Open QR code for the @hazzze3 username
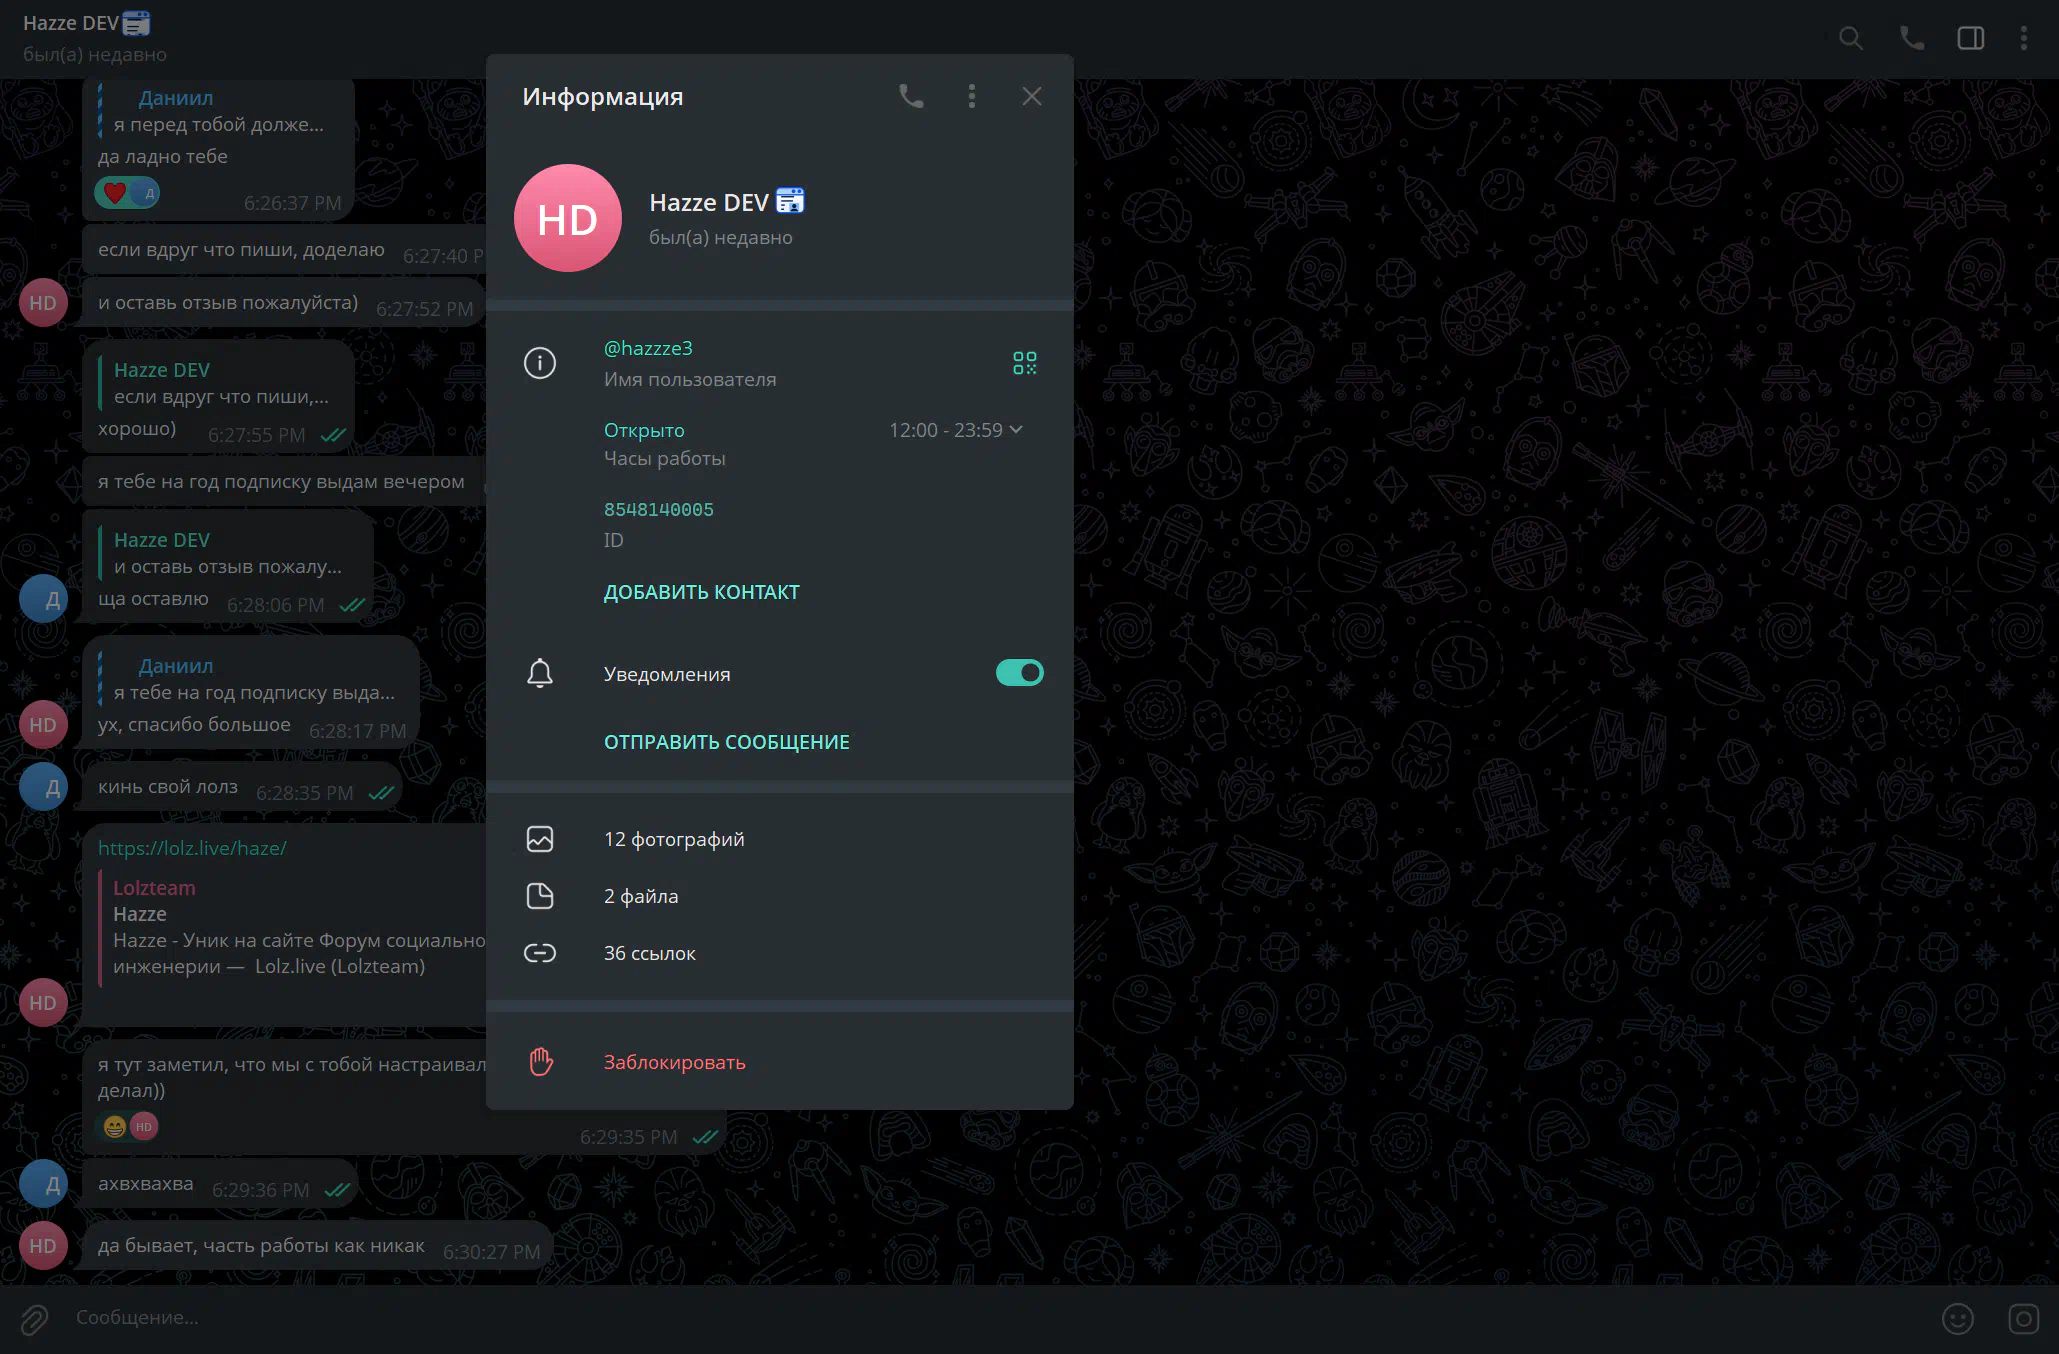 [x=1024, y=363]
